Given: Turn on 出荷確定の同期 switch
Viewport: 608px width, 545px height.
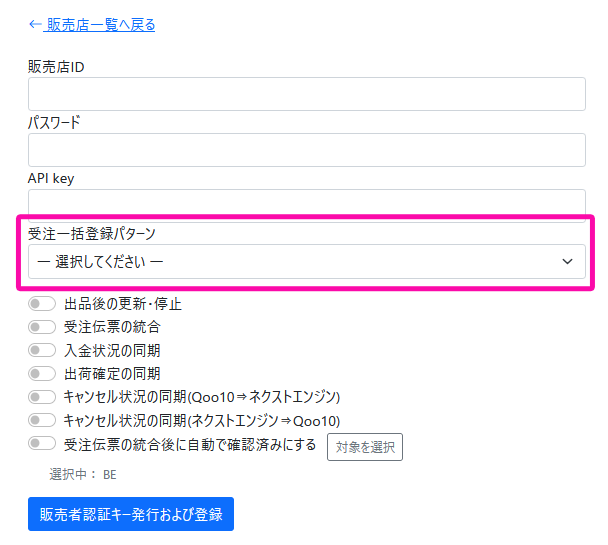Looking at the screenshot, I should click(42, 374).
